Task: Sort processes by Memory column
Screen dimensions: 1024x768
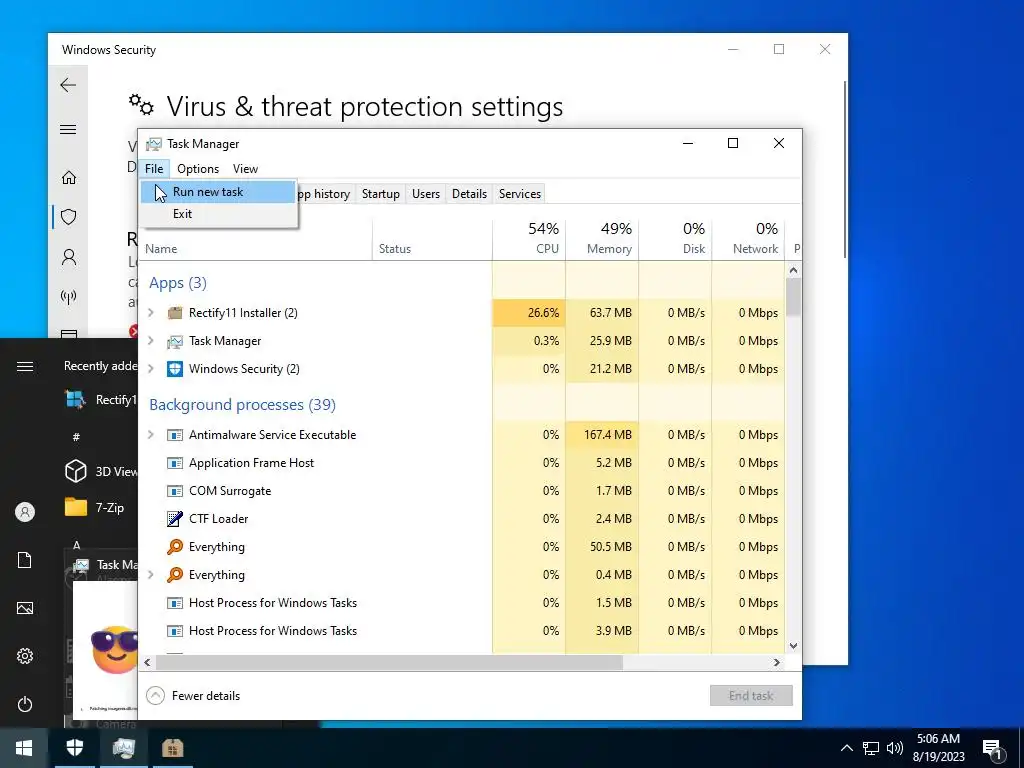Action: [x=602, y=239]
